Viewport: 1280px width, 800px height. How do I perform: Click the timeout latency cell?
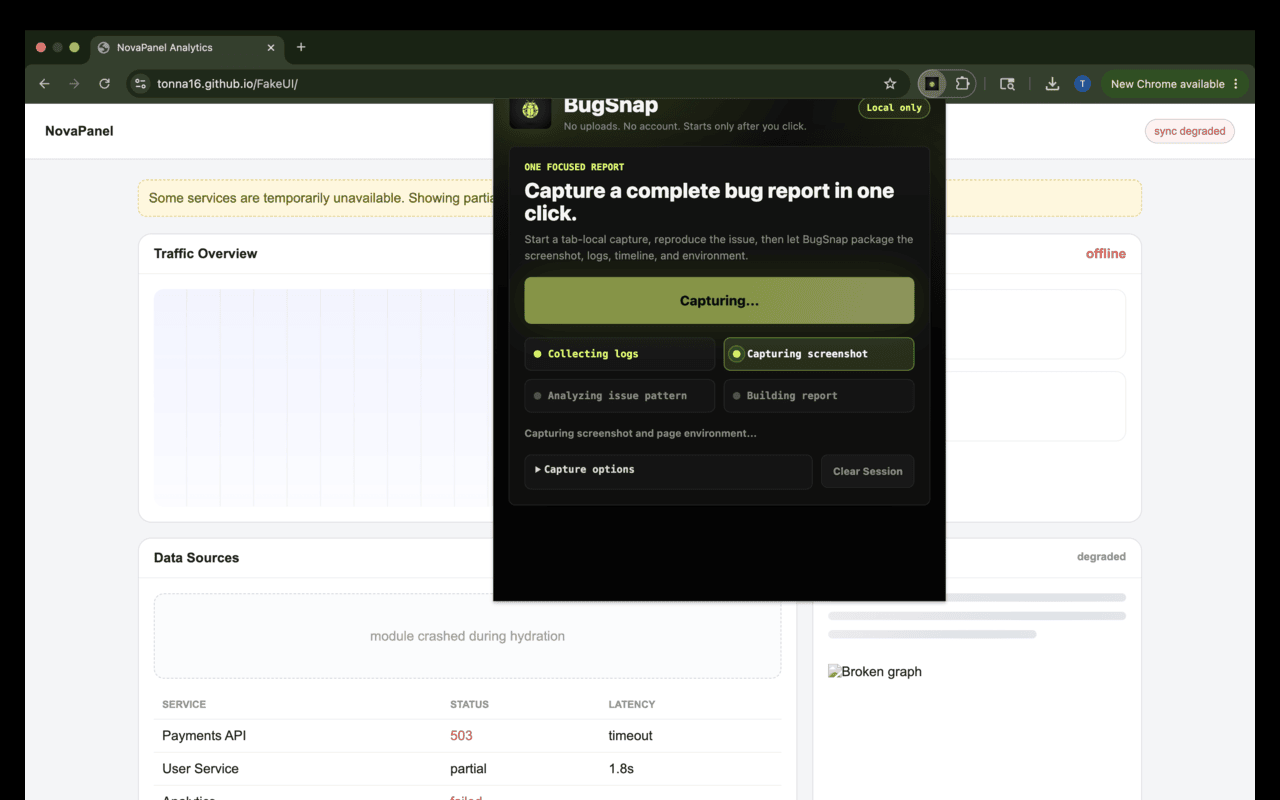(630, 736)
